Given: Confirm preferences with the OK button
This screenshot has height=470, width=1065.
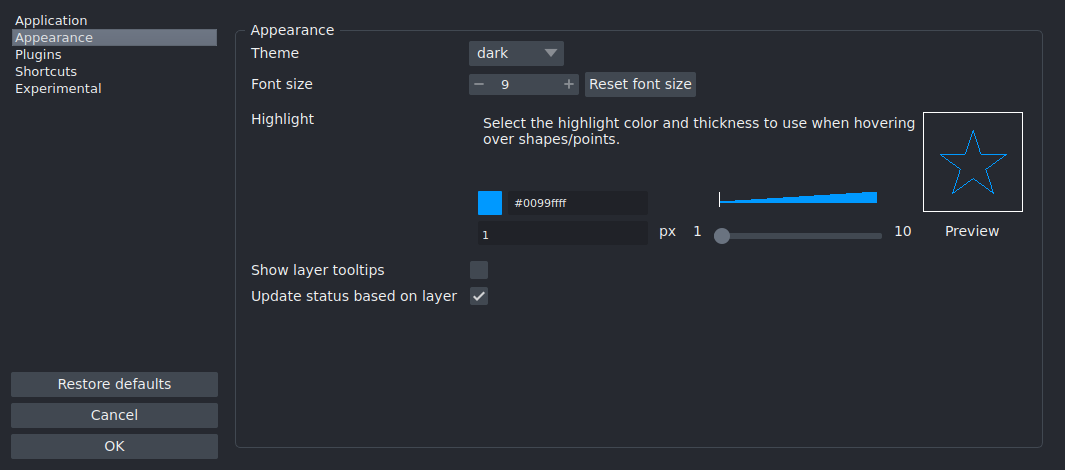Looking at the screenshot, I should pos(114,446).
